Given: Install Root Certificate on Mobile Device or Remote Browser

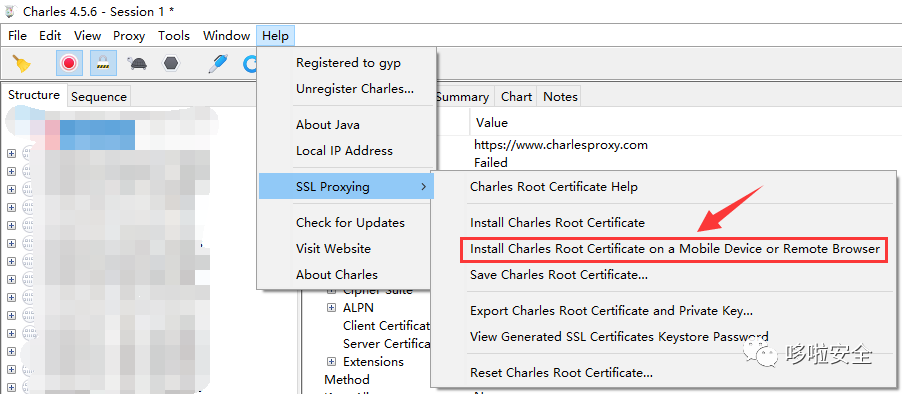Looking at the screenshot, I should coord(674,249).
